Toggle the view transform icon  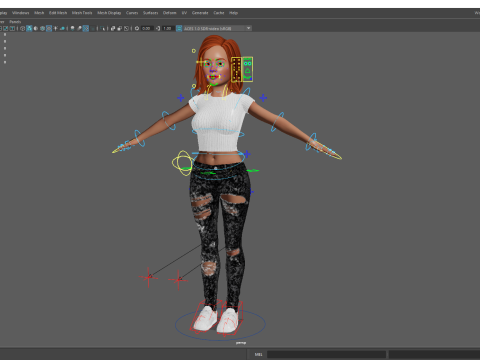pos(179,28)
